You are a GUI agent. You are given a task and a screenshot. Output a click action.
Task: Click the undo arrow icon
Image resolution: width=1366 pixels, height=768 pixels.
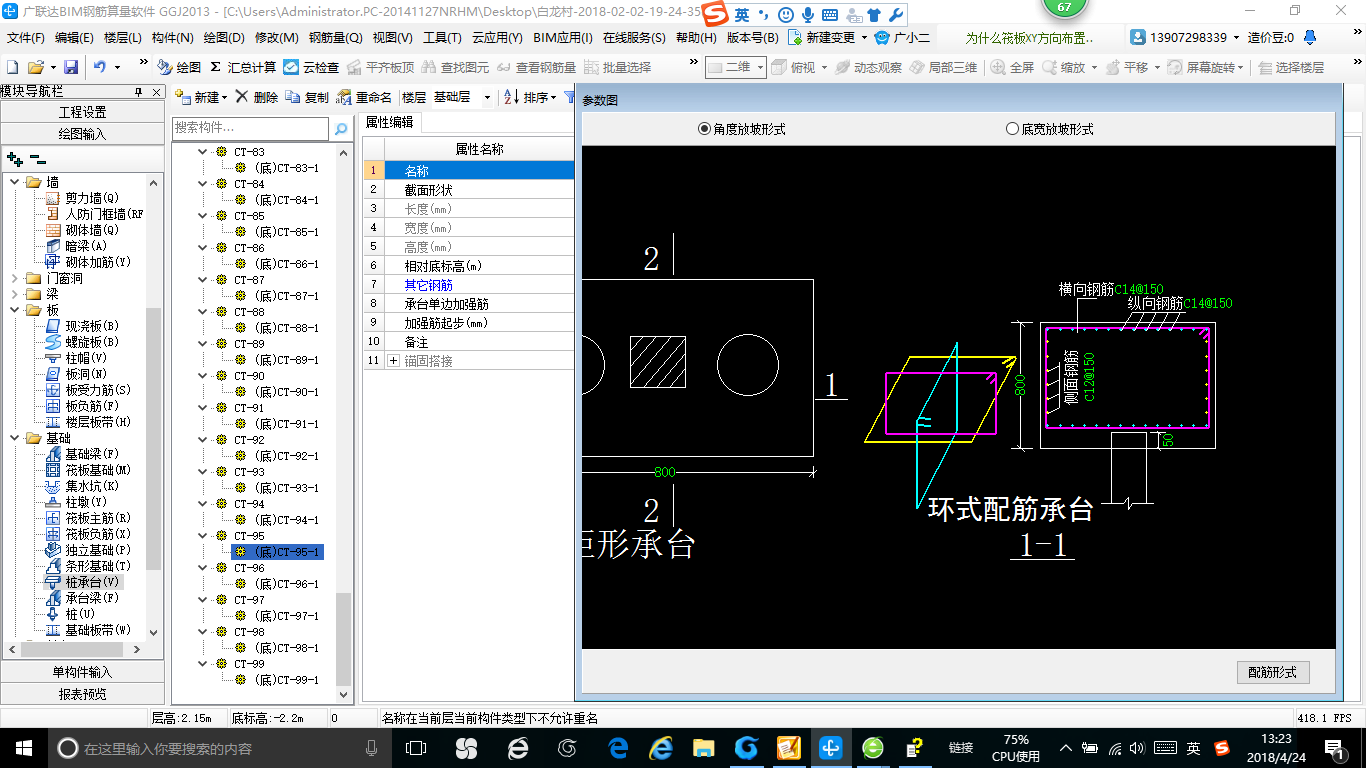[100, 67]
